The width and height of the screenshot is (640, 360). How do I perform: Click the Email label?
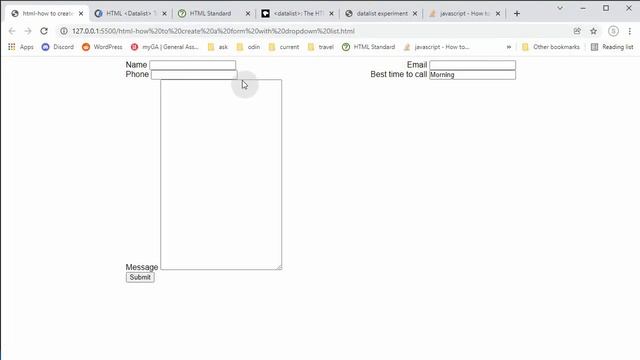pyautogui.click(x=417, y=65)
